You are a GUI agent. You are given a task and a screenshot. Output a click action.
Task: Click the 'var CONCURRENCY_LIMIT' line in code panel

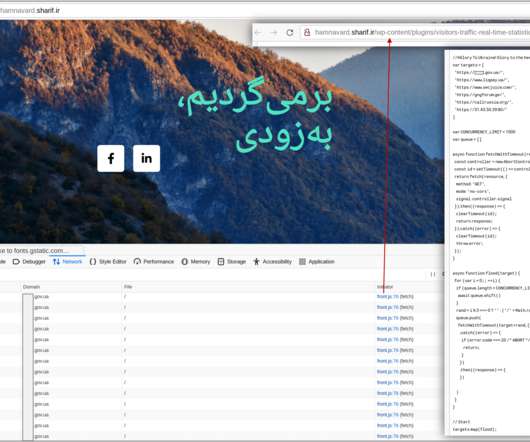click(x=484, y=132)
